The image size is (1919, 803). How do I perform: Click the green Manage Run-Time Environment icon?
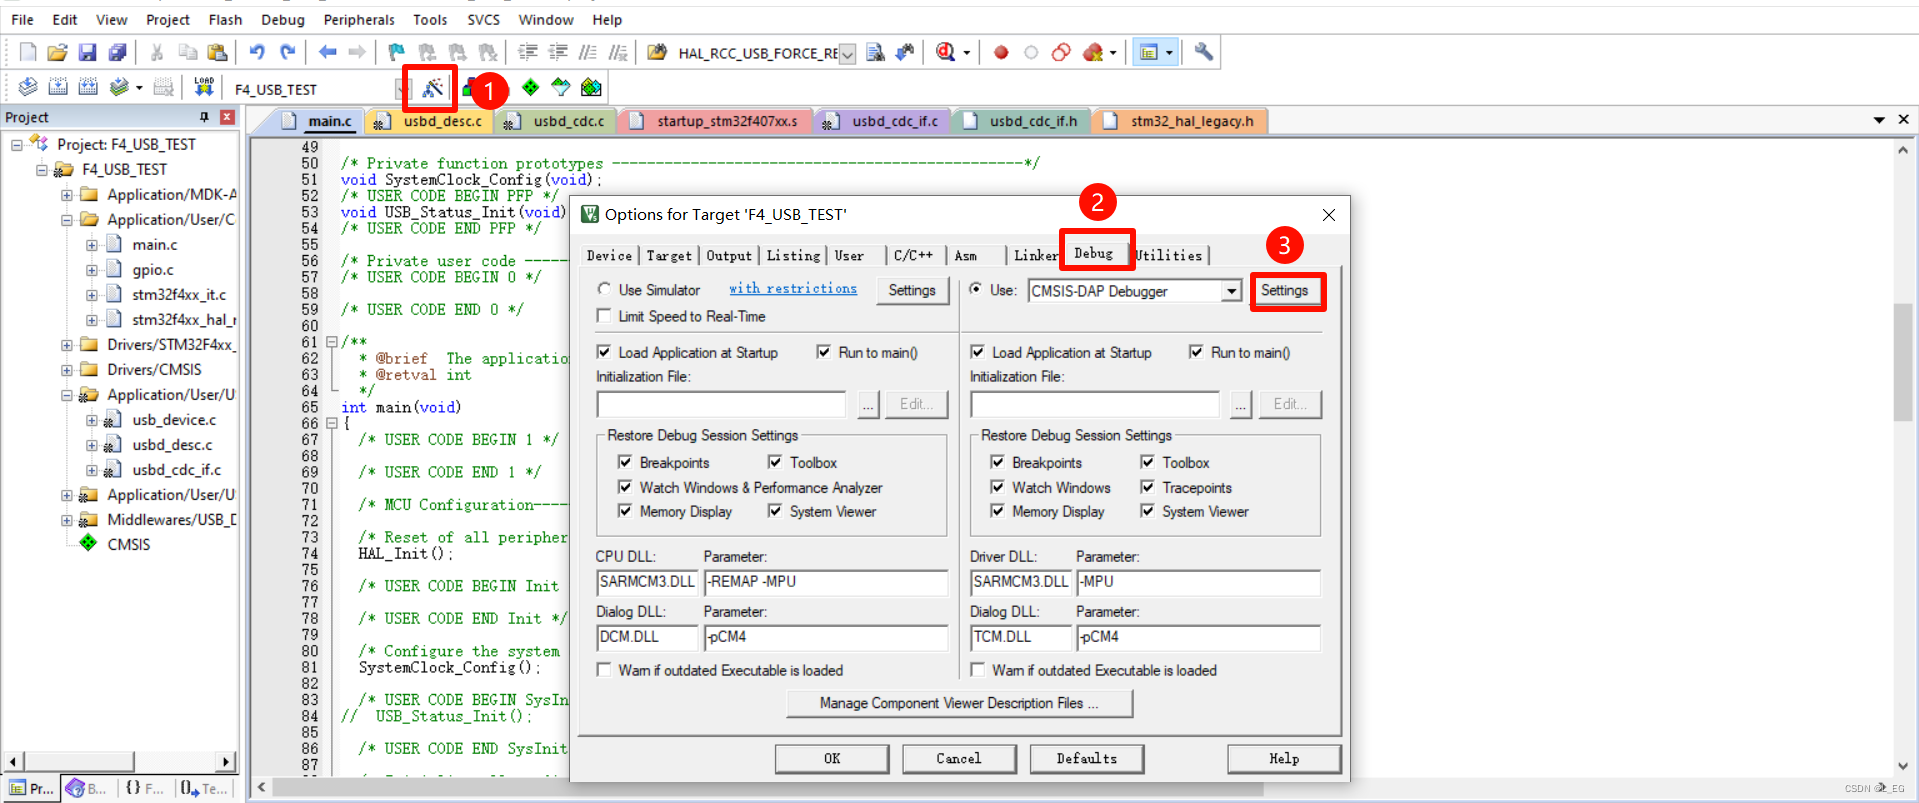[x=530, y=88]
